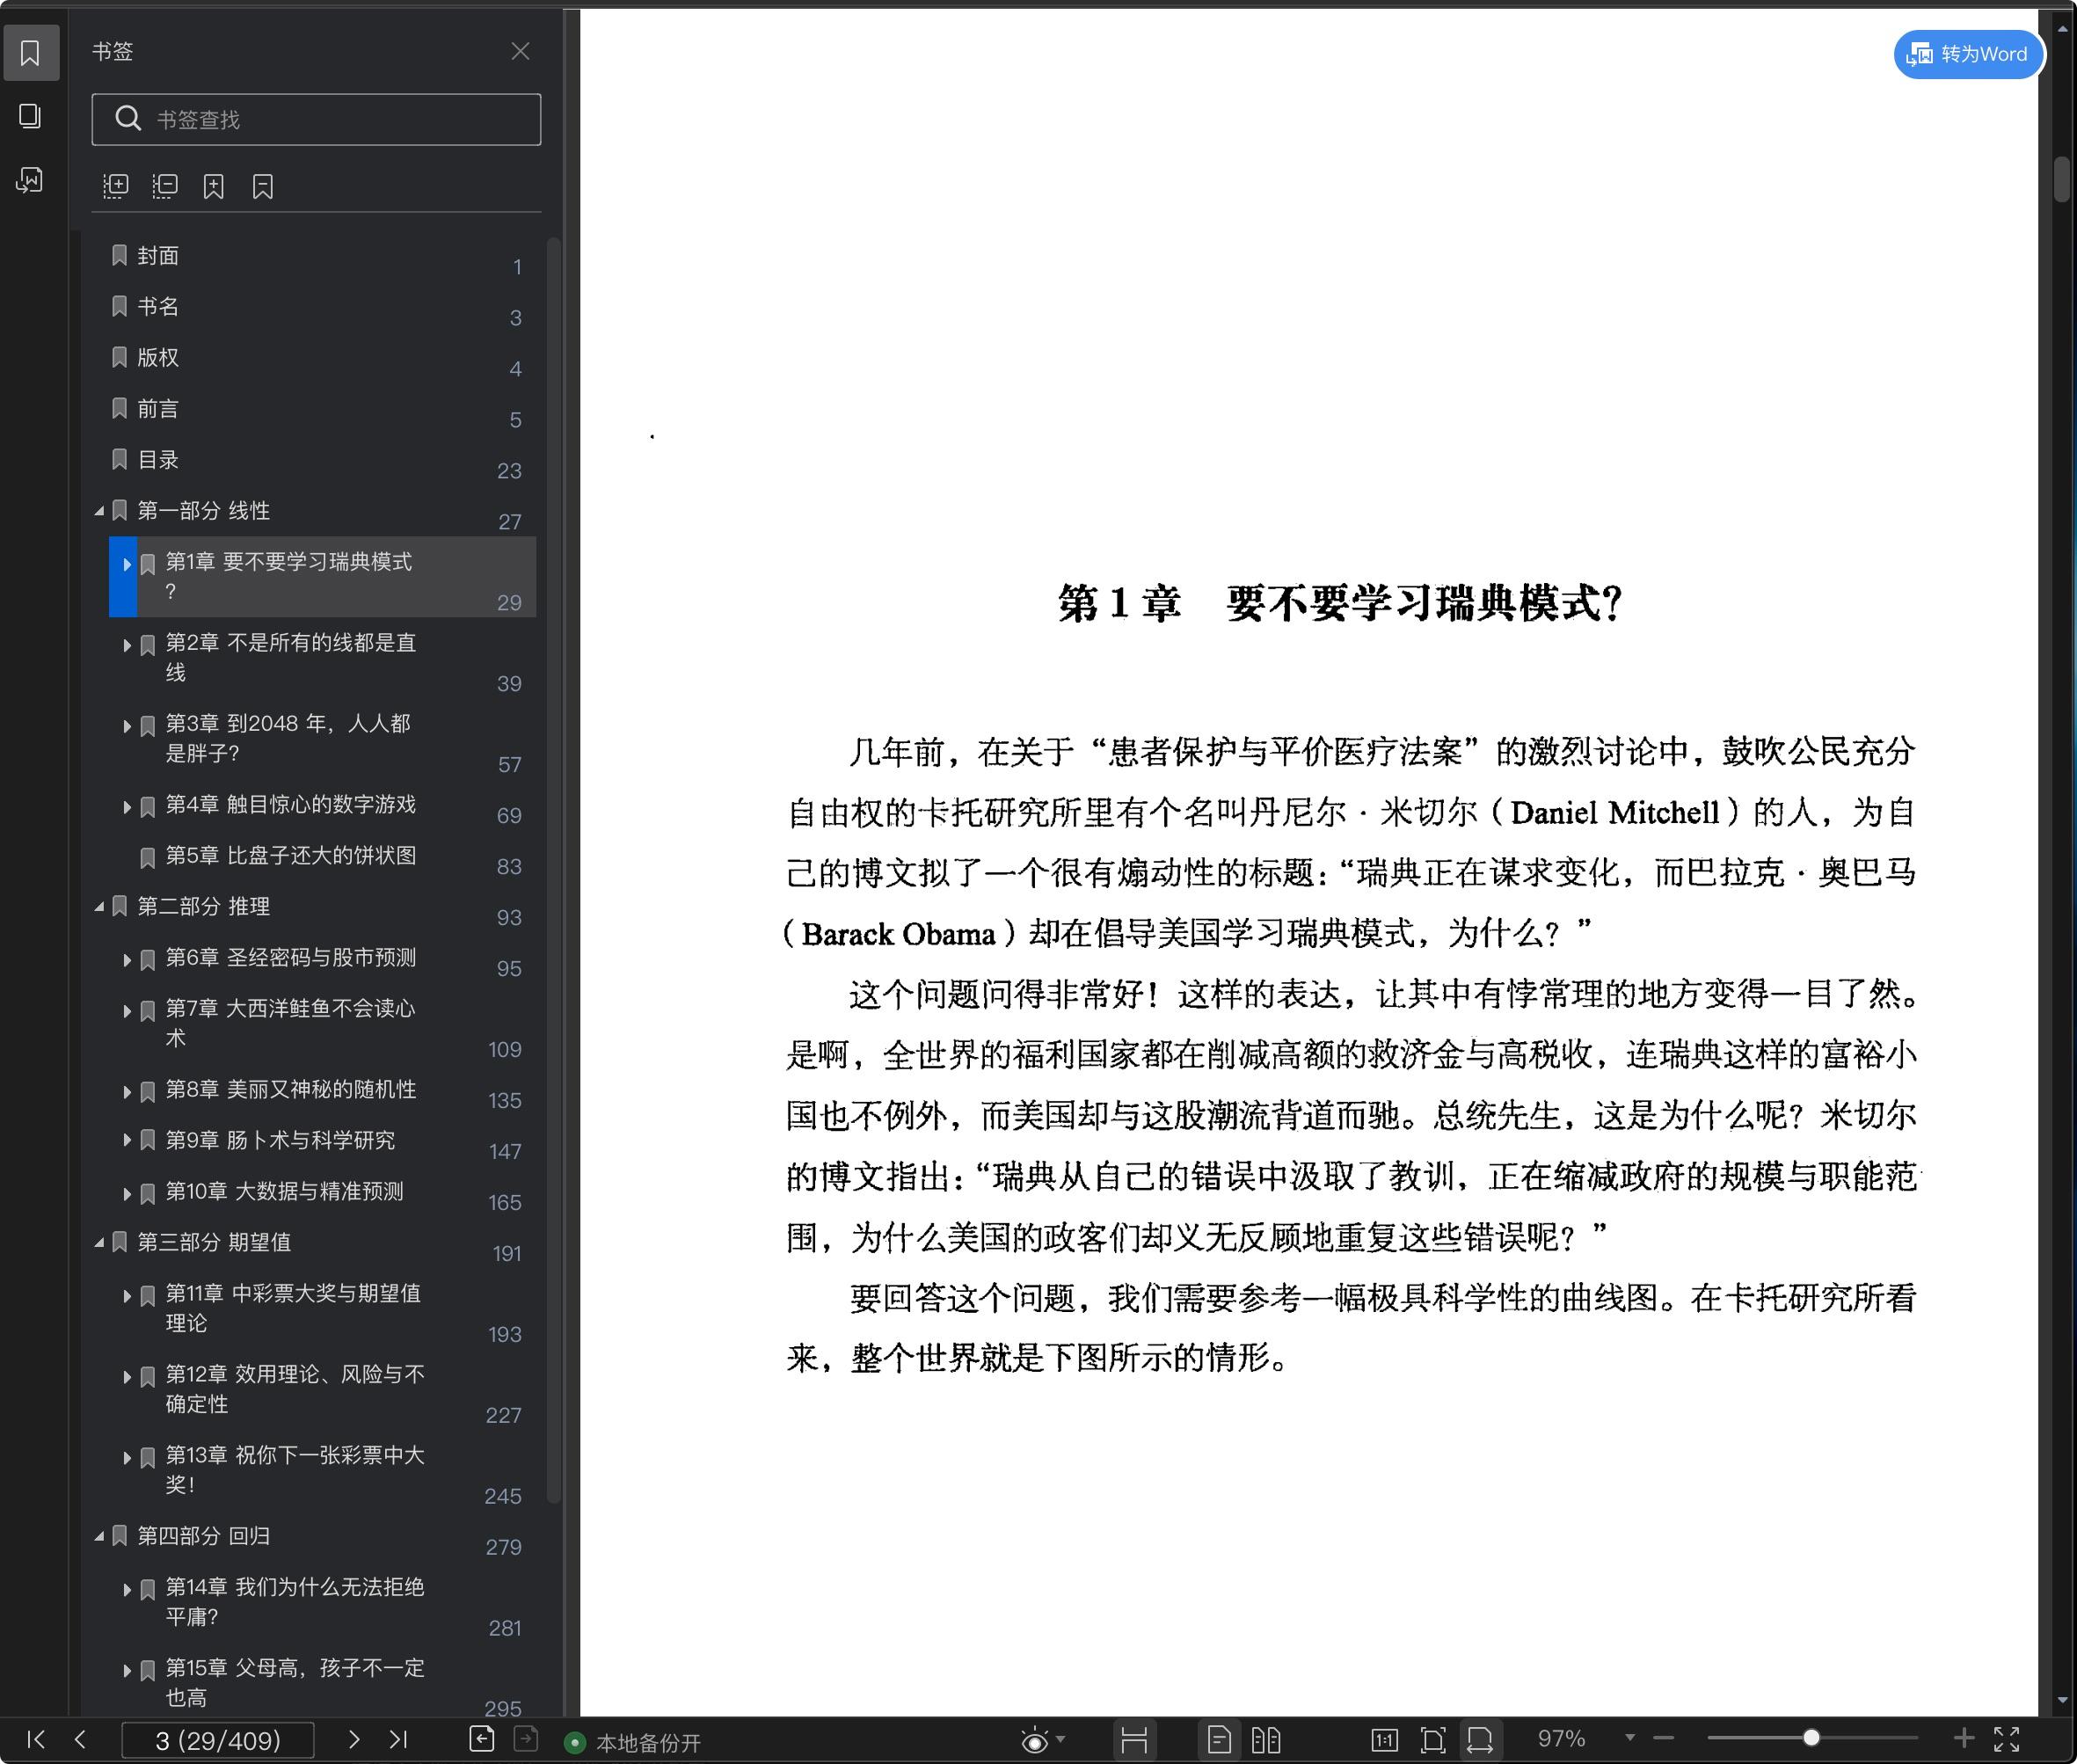Add a new bookmark icon

point(214,186)
